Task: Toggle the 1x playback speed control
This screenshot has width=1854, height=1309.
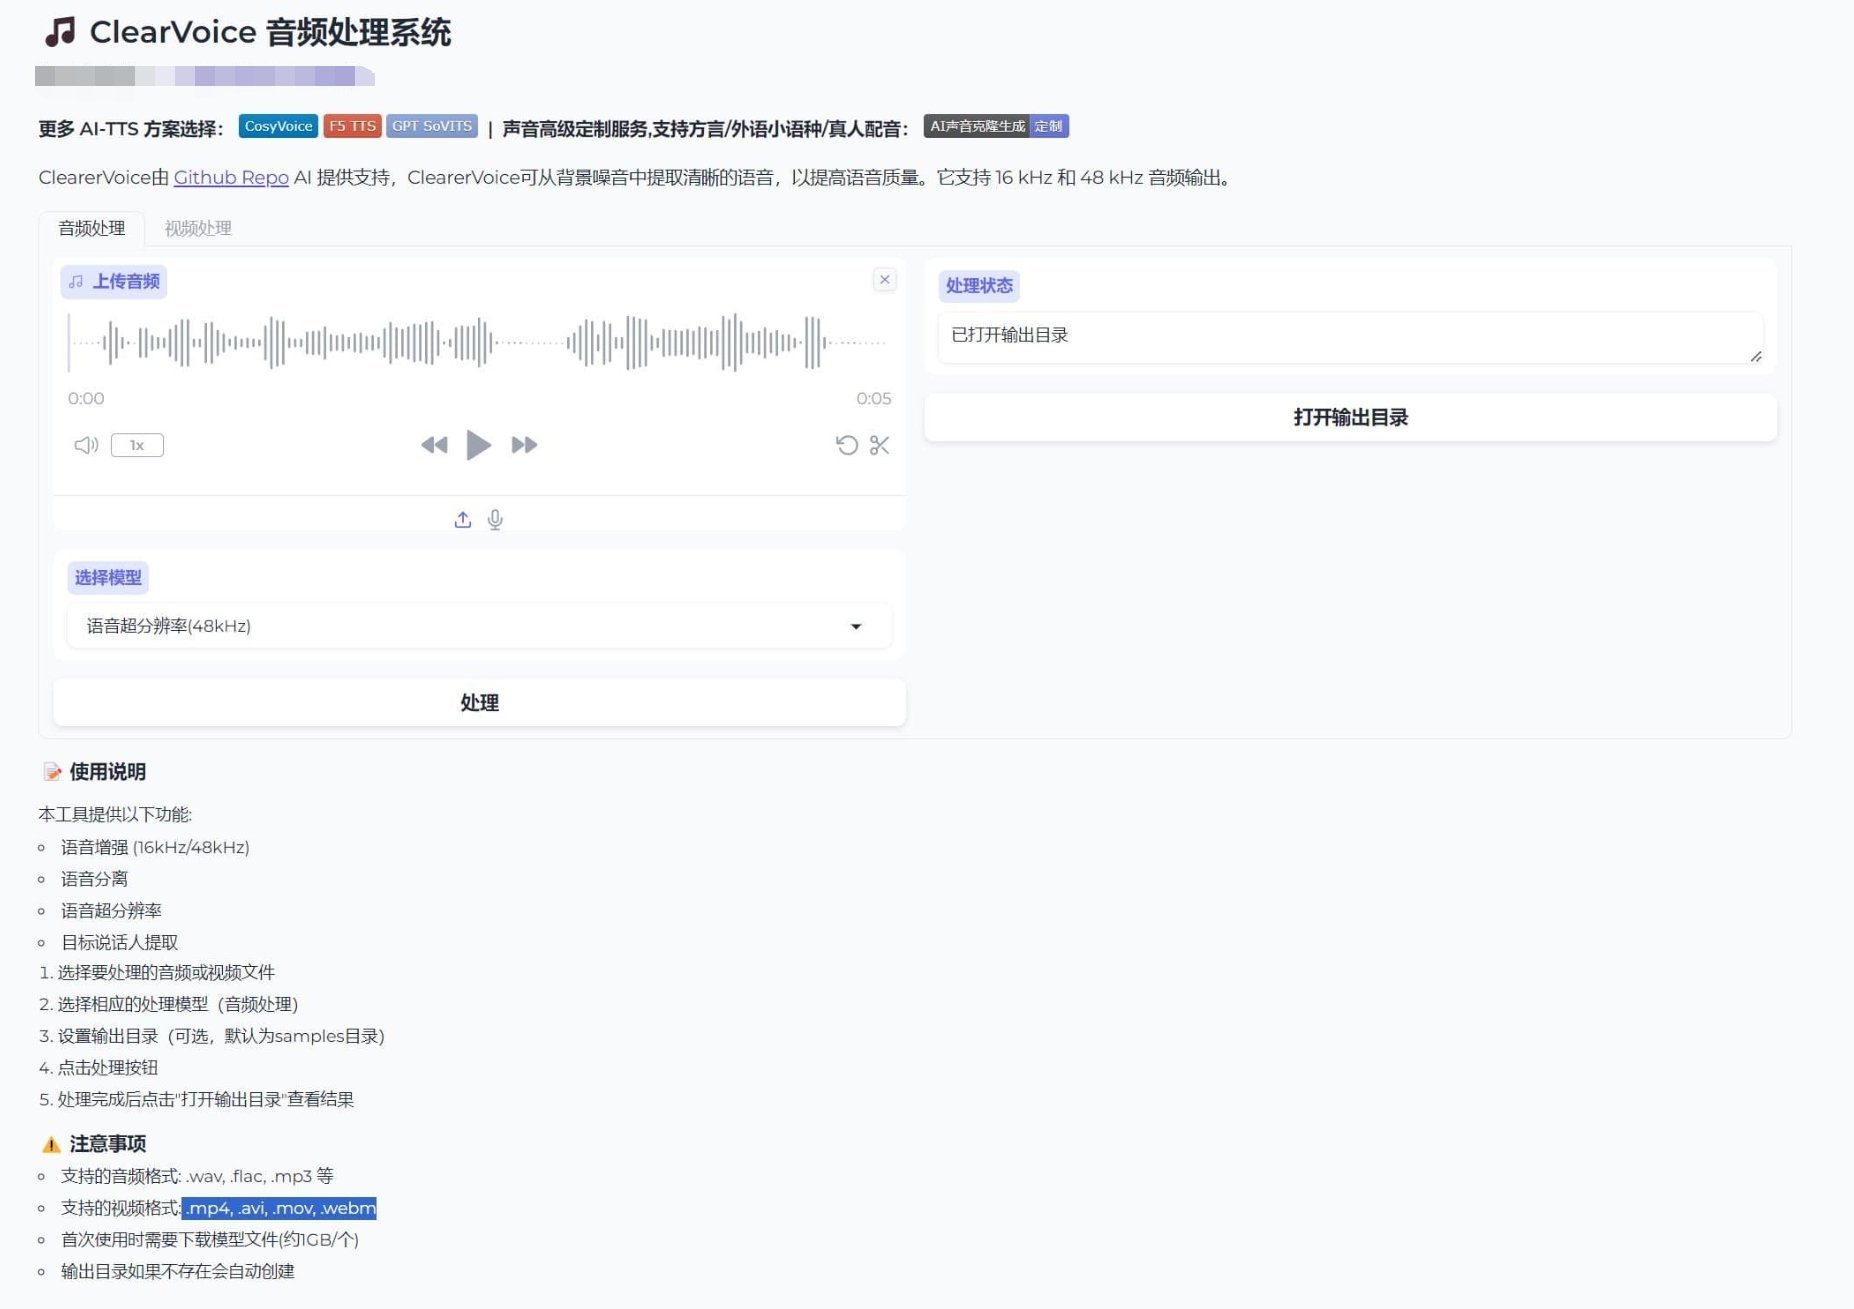Action: (x=136, y=445)
